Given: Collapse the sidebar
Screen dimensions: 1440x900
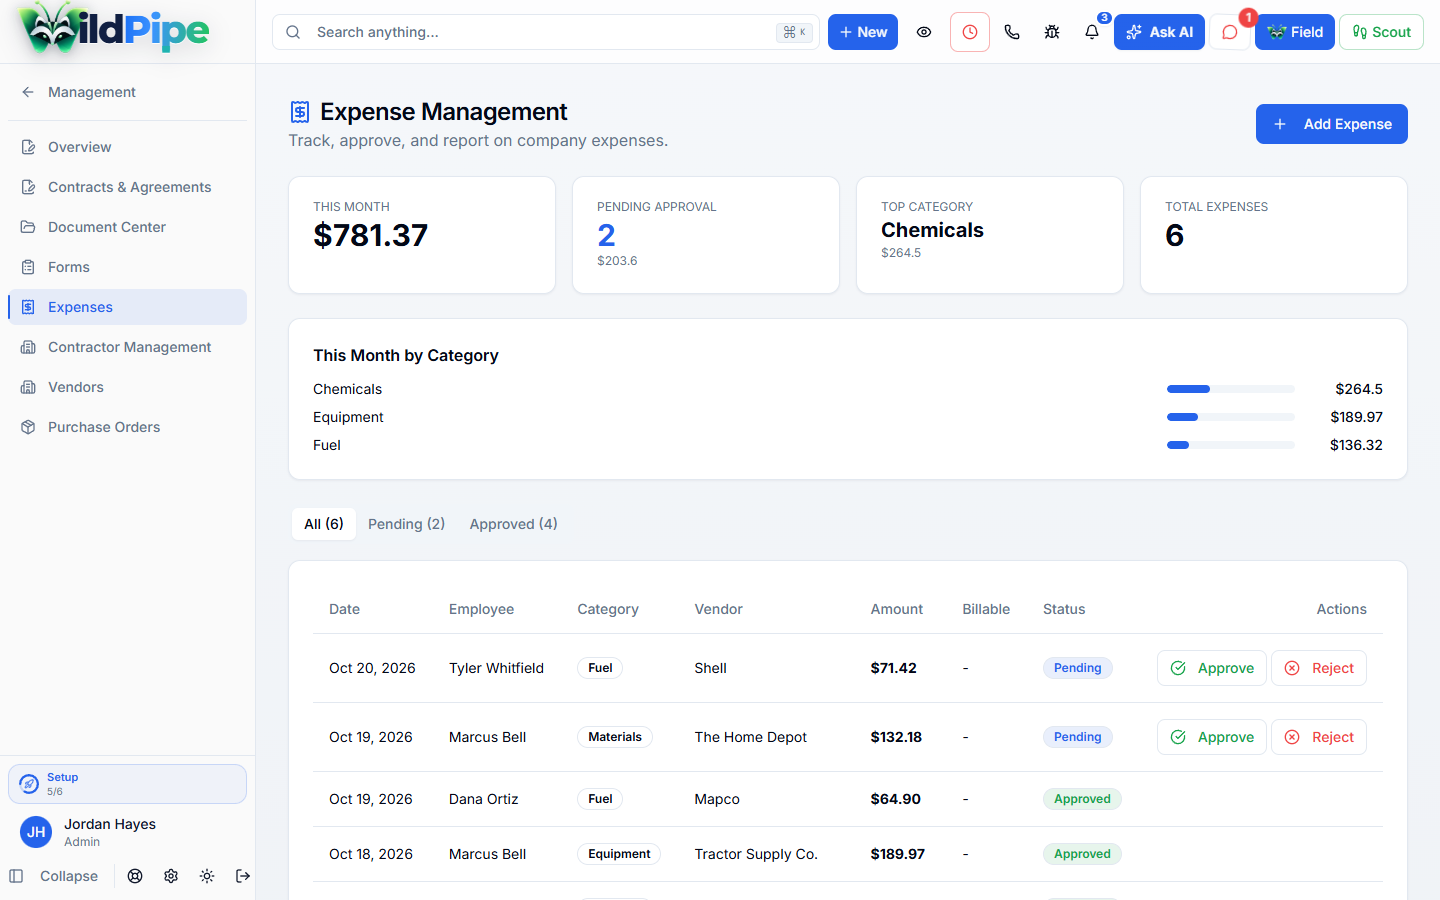Looking at the screenshot, I should point(54,876).
